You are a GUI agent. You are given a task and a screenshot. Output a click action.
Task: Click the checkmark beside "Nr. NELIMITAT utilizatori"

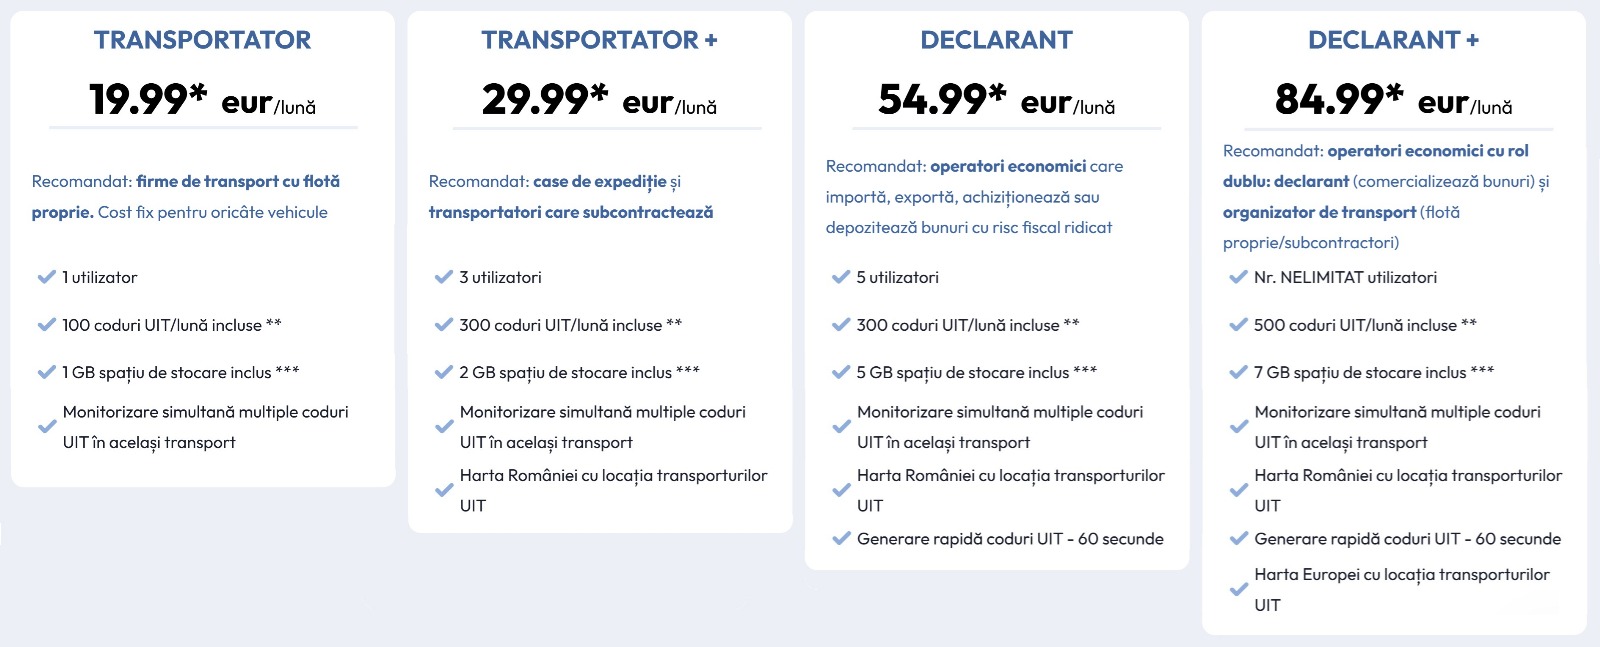tap(1238, 277)
